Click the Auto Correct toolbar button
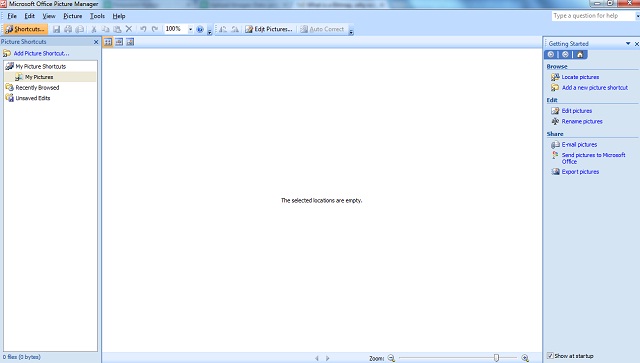 coord(322,29)
